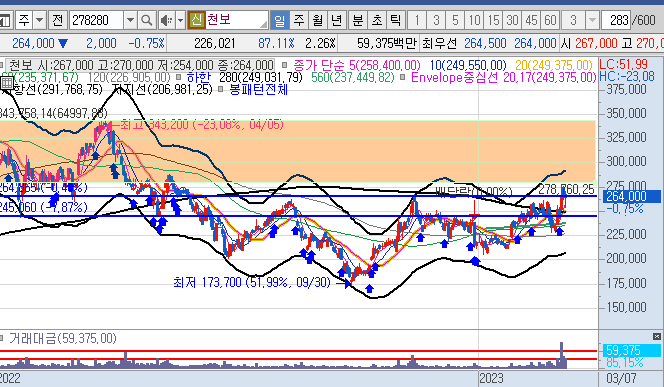Click the 거래대금(59,375,00) panel label
Screen dimensions: 664x387
pyautogui.click(x=63, y=338)
